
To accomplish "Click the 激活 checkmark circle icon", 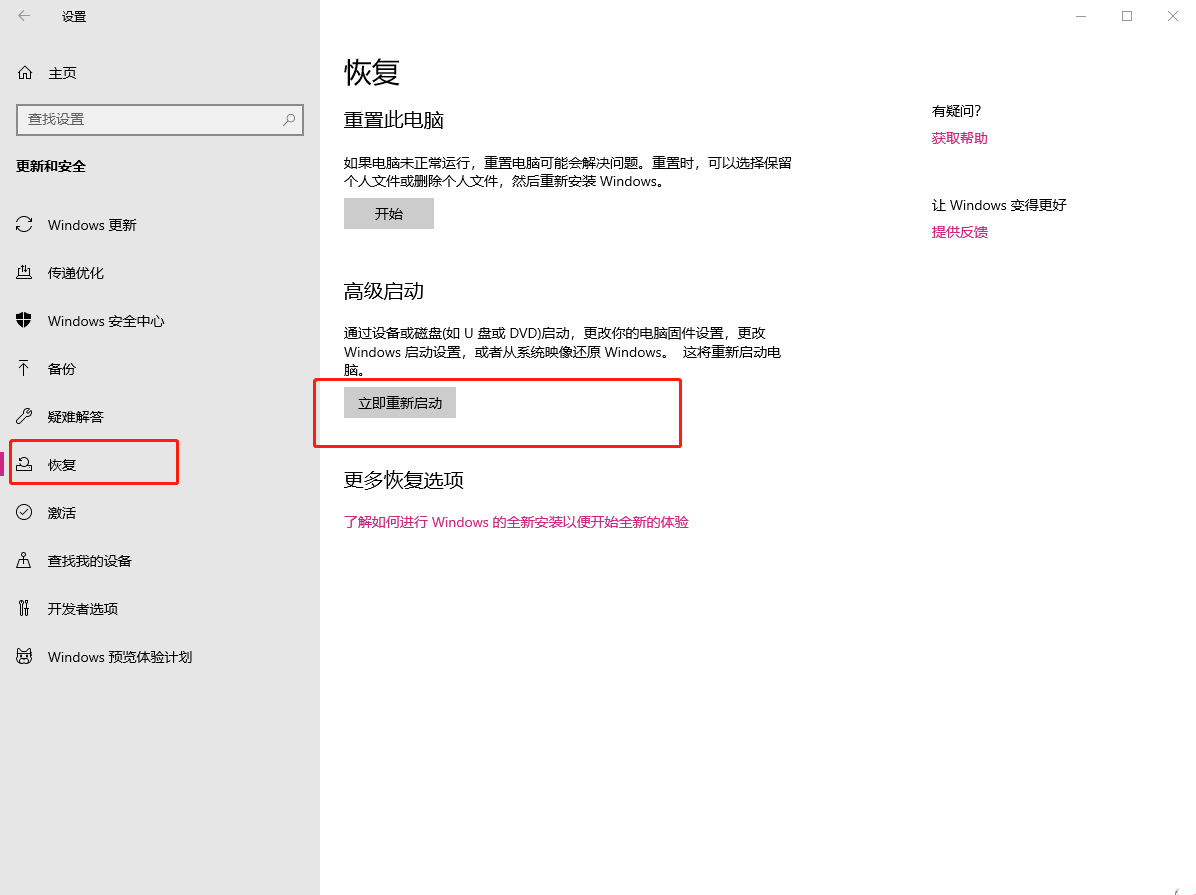I will 24,513.
